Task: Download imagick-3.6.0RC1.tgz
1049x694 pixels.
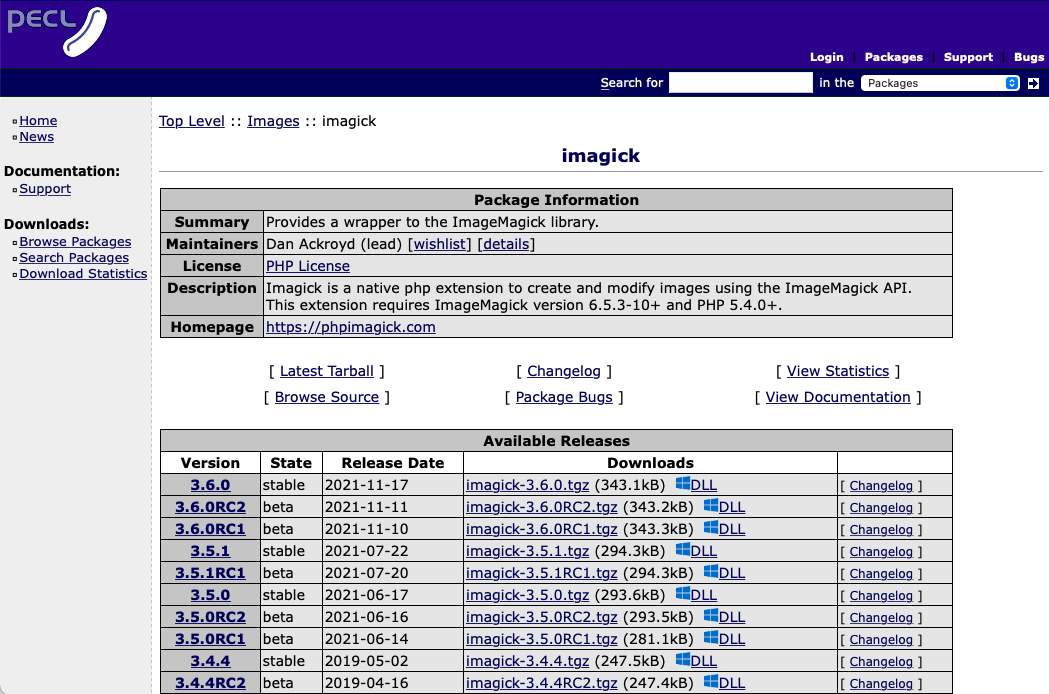Action: pyautogui.click(x=541, y=529)
